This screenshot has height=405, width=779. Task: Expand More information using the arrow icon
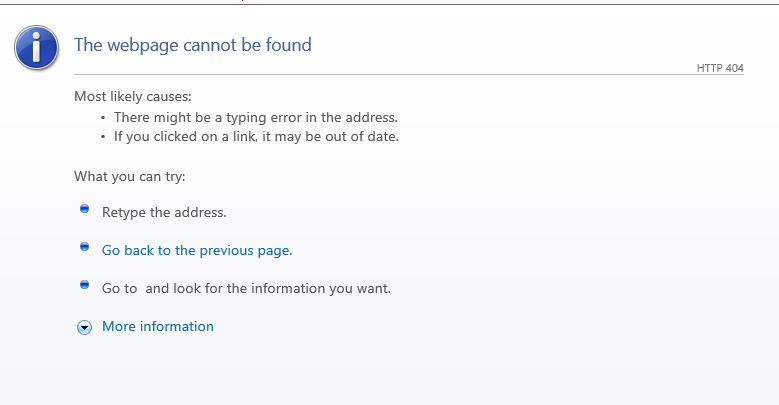(x=85, y=327)
